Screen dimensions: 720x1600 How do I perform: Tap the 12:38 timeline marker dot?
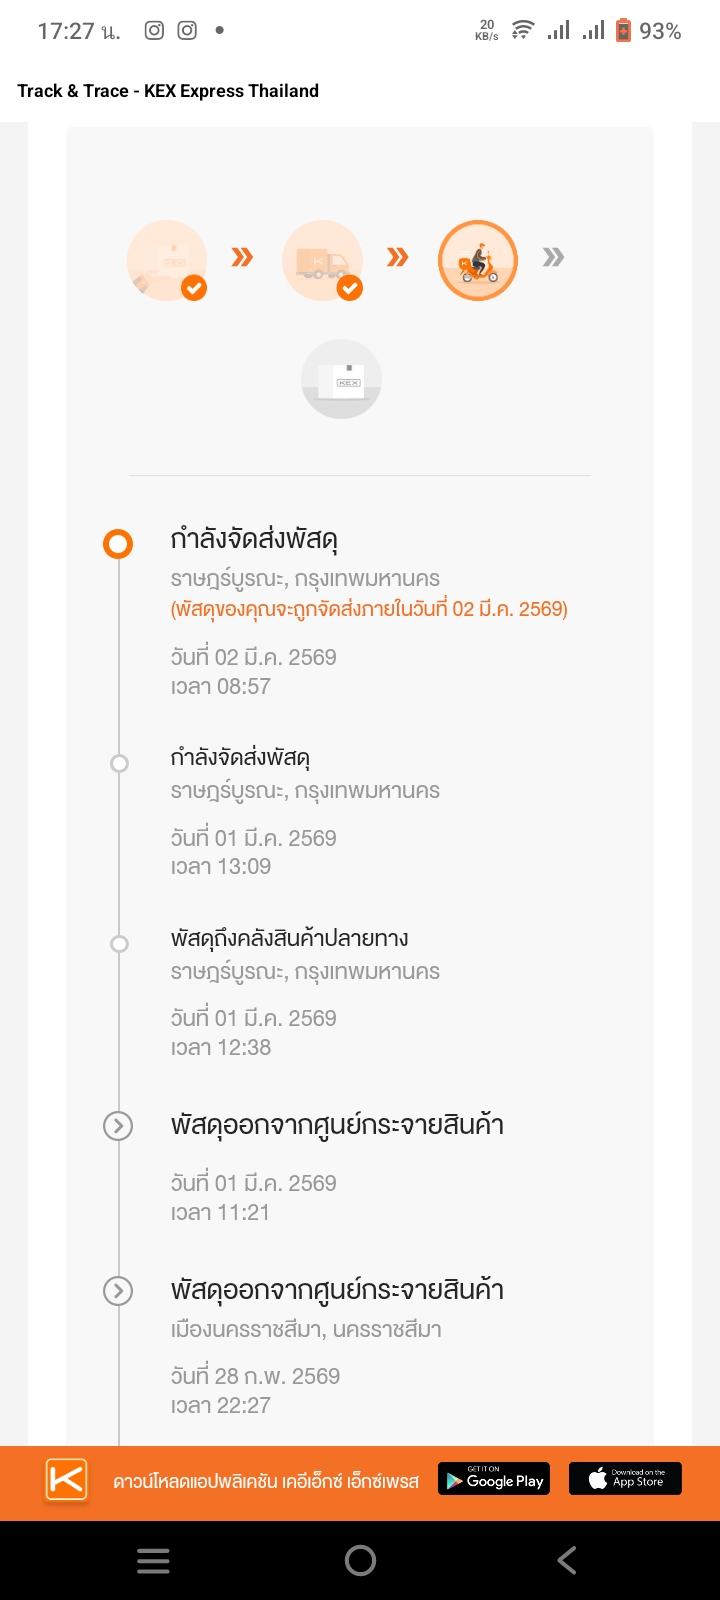tap(119, 944)
